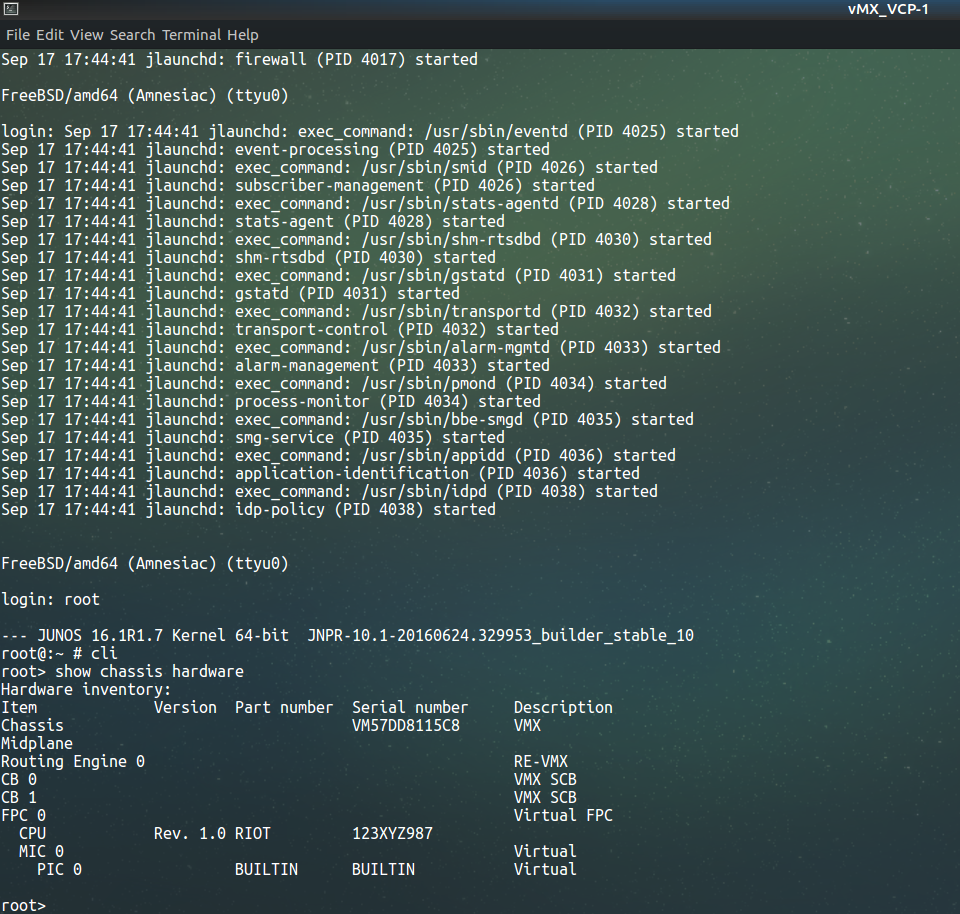Click the 'Serial number' column header

[x=409, y=707]
